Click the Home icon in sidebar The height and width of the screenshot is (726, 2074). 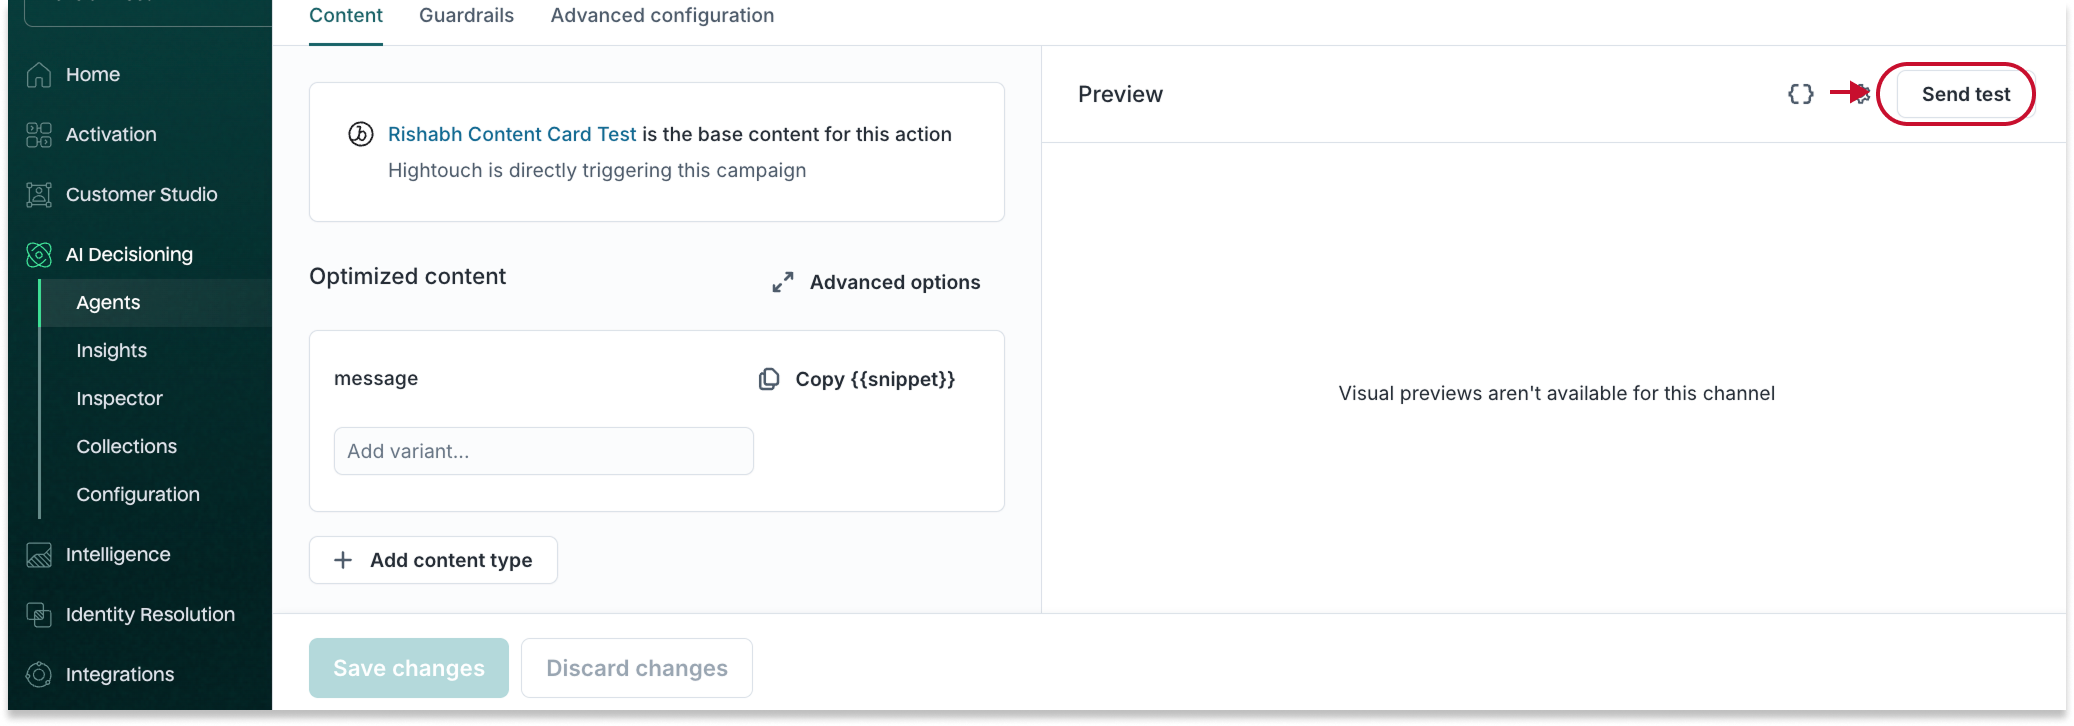39,75
